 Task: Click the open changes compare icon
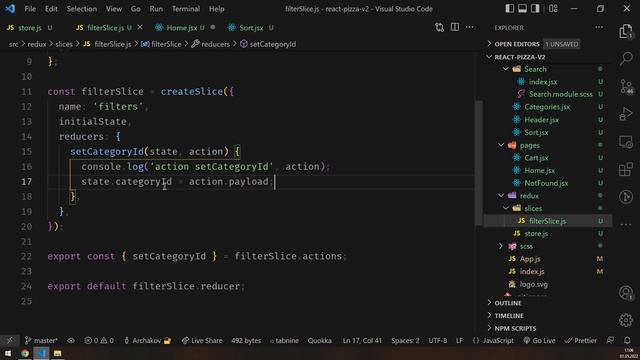[439, 27]
